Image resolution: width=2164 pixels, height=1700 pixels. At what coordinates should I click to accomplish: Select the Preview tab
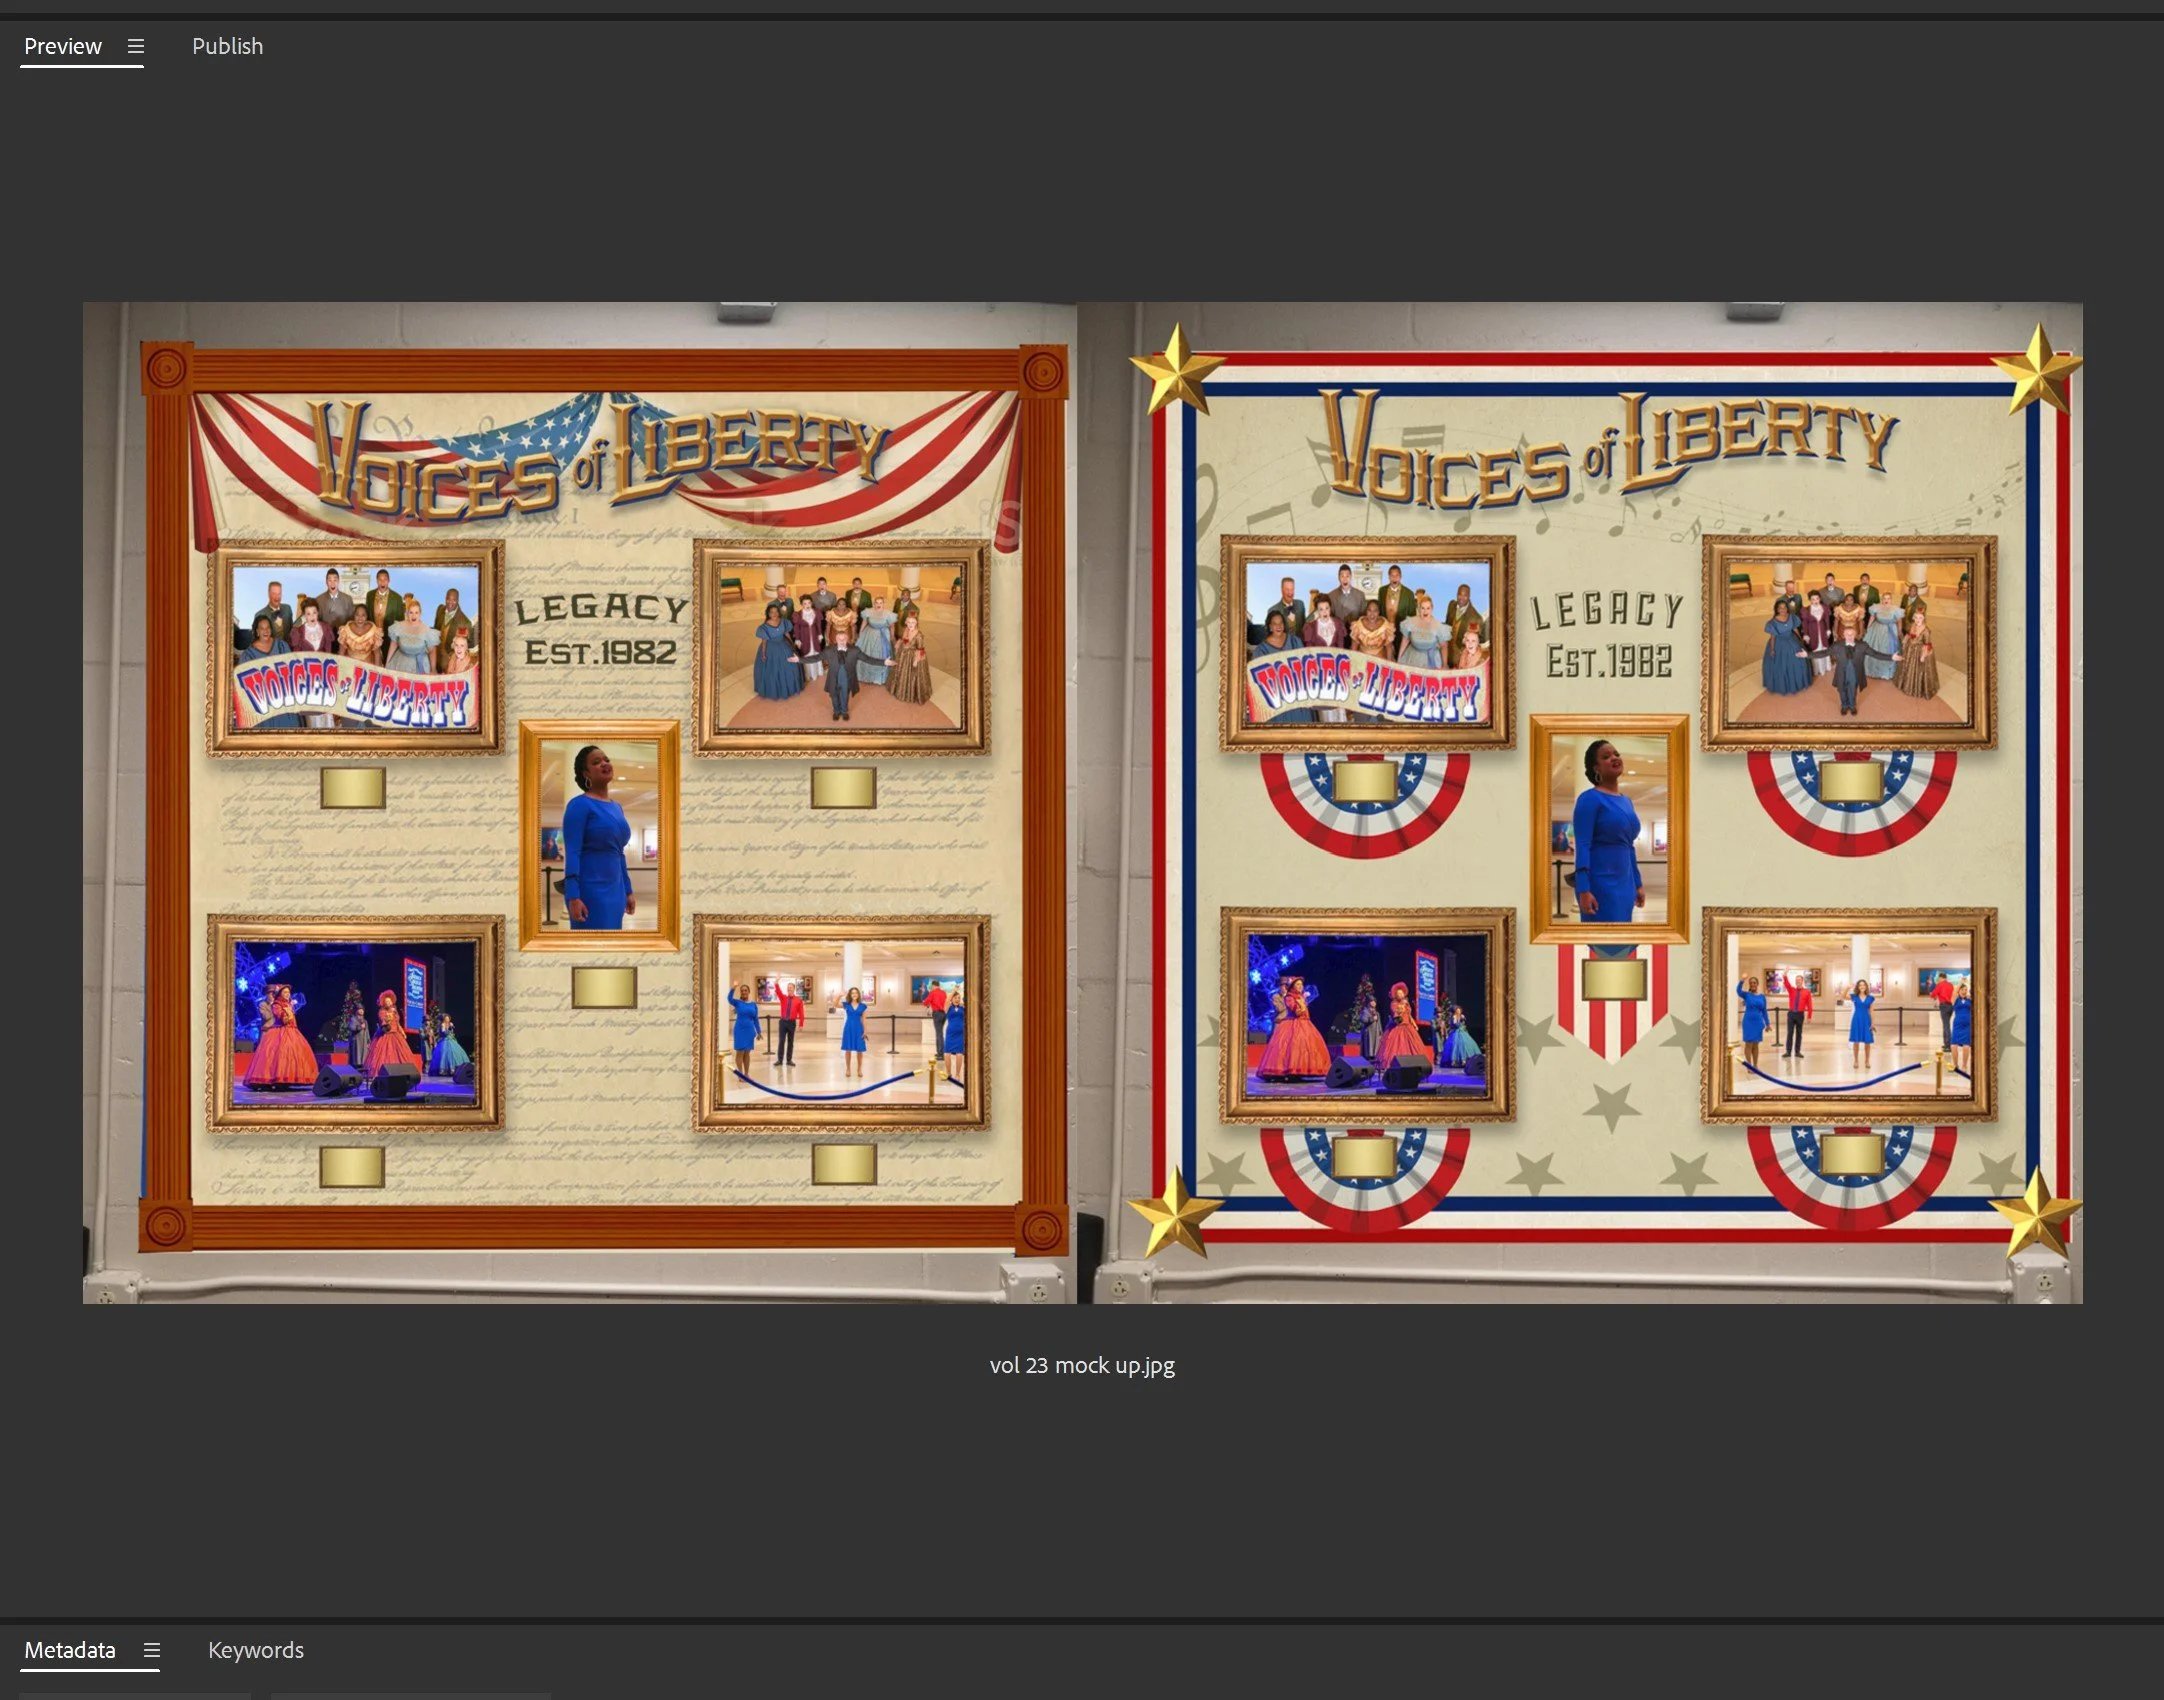click(63, 46)
